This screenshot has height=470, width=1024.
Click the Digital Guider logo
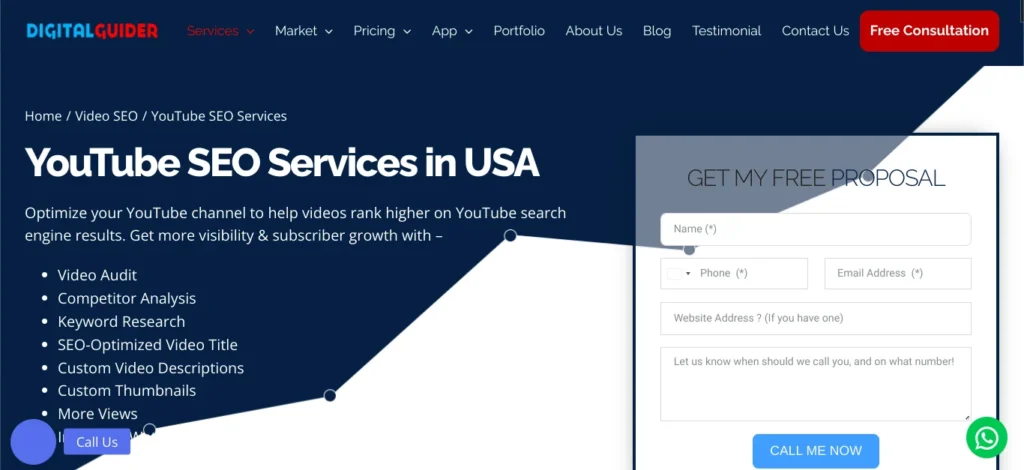92,31
